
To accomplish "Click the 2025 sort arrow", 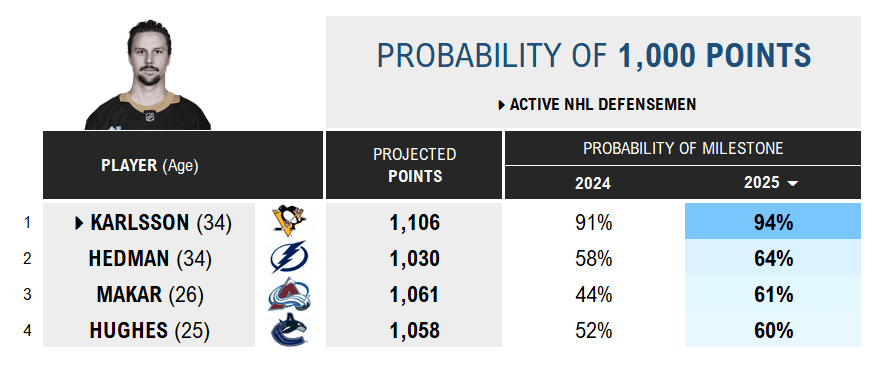I will (x=793, y=184).
